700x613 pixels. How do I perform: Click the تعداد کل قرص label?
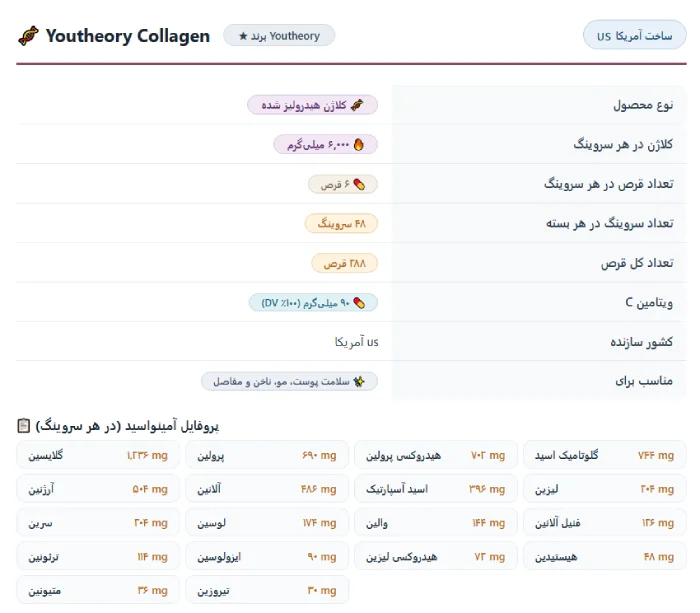click(x=637, y=263)
